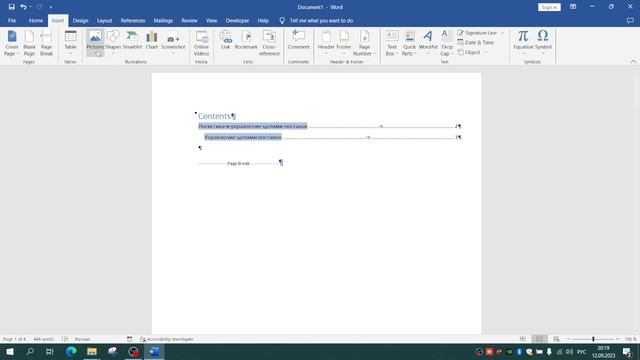Click the Tell me what you want to do box
The height and width of the screenshot is (360, 640).
[x=316, y=20]
